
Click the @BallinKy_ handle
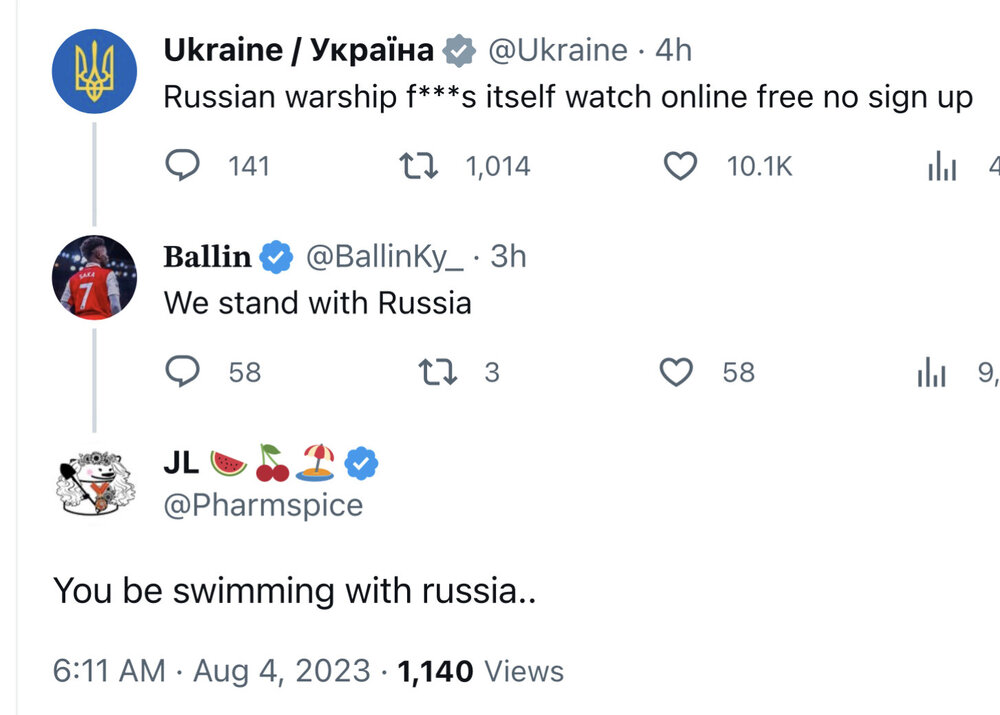click(384, 256)
